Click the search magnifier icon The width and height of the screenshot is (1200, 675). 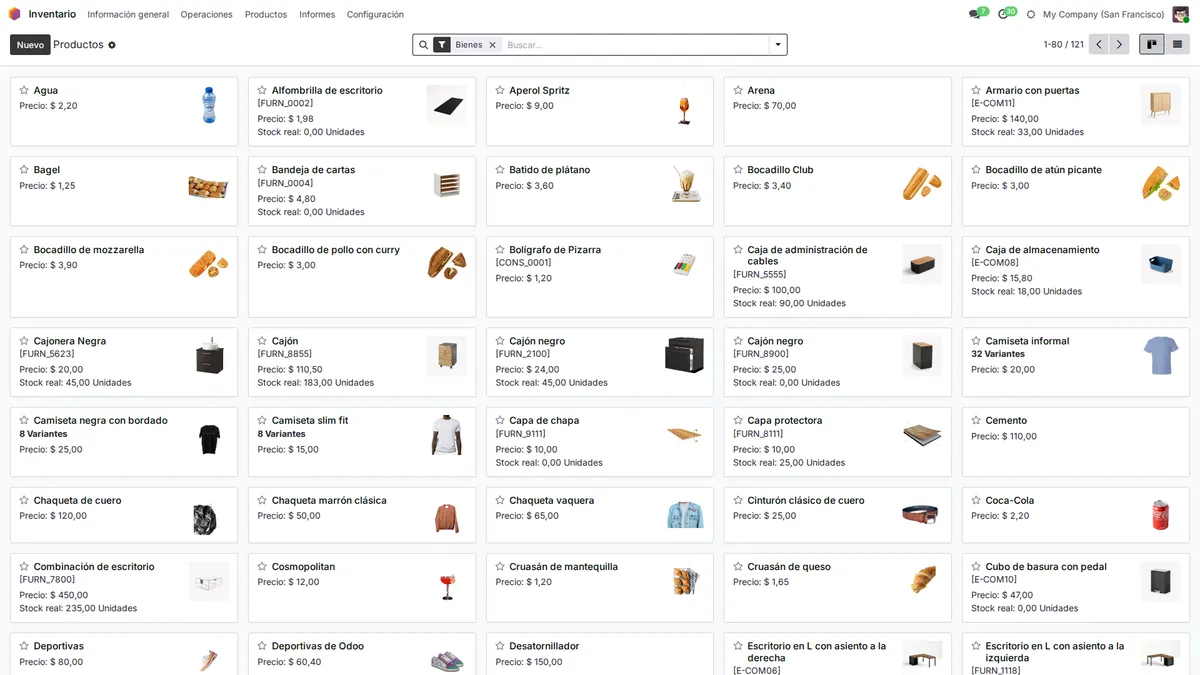[423, 45]
